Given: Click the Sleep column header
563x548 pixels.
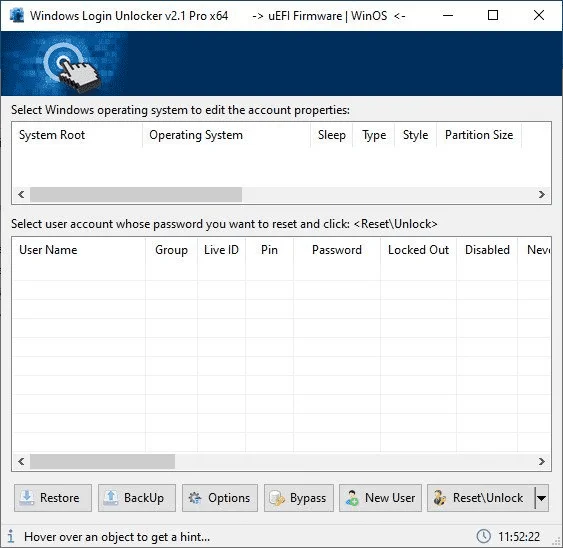Looking at the screenshot, I should (x=331, y=135).
